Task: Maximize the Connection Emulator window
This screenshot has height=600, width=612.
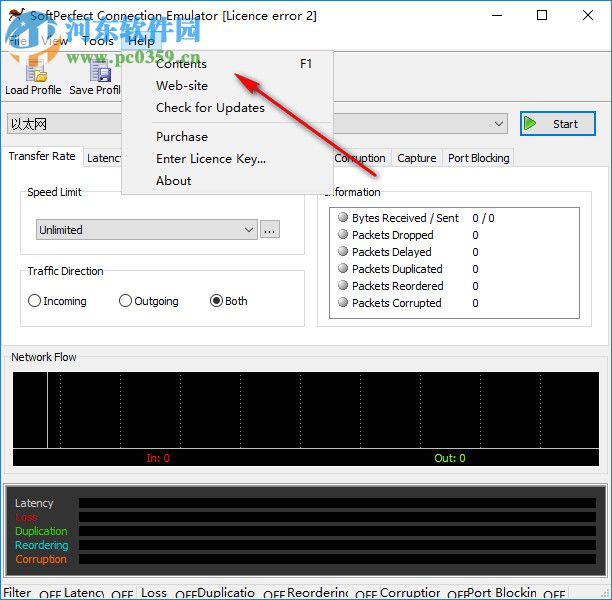Action: [x=542, y=16]
